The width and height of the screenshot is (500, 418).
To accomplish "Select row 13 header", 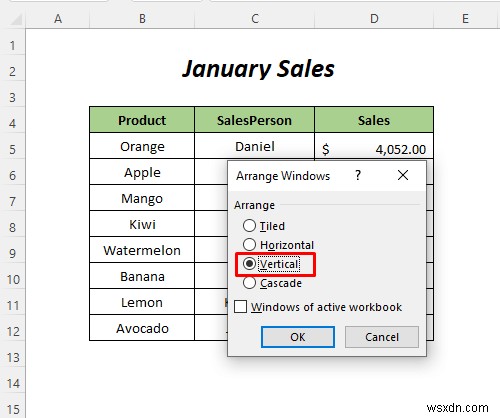I will [x=13, y=357].
